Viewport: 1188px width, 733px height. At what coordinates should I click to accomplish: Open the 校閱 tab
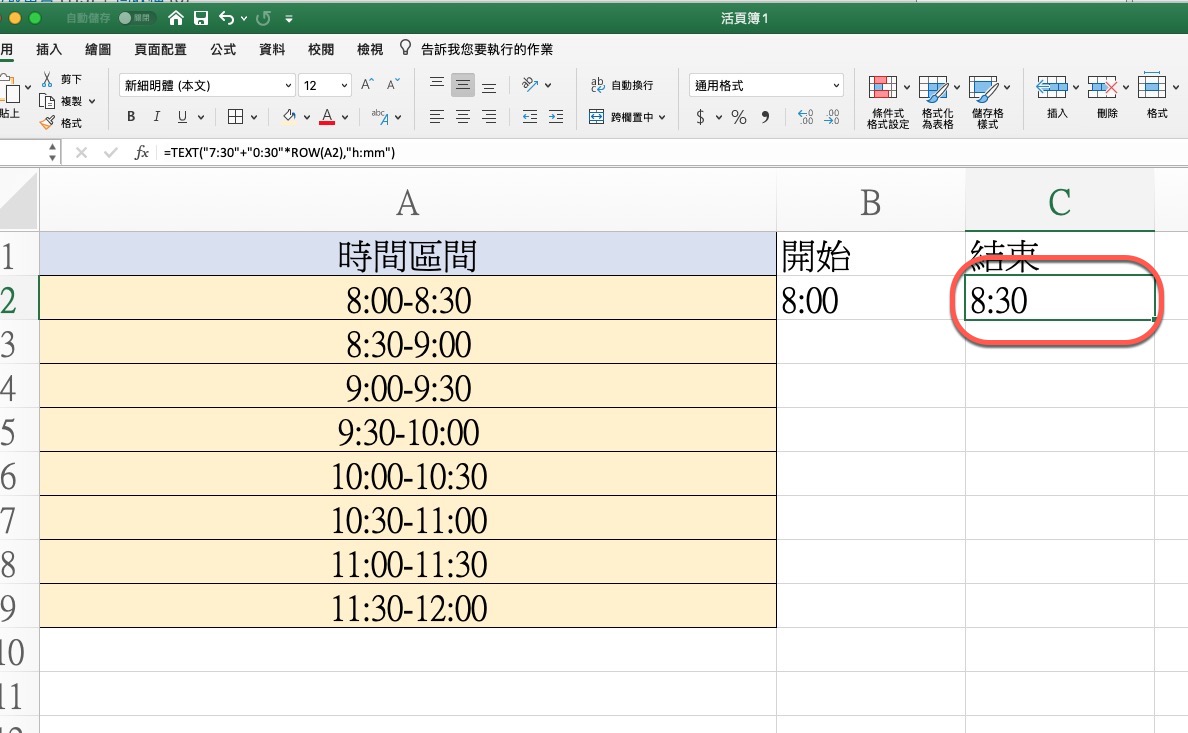(x=320, y=49)
